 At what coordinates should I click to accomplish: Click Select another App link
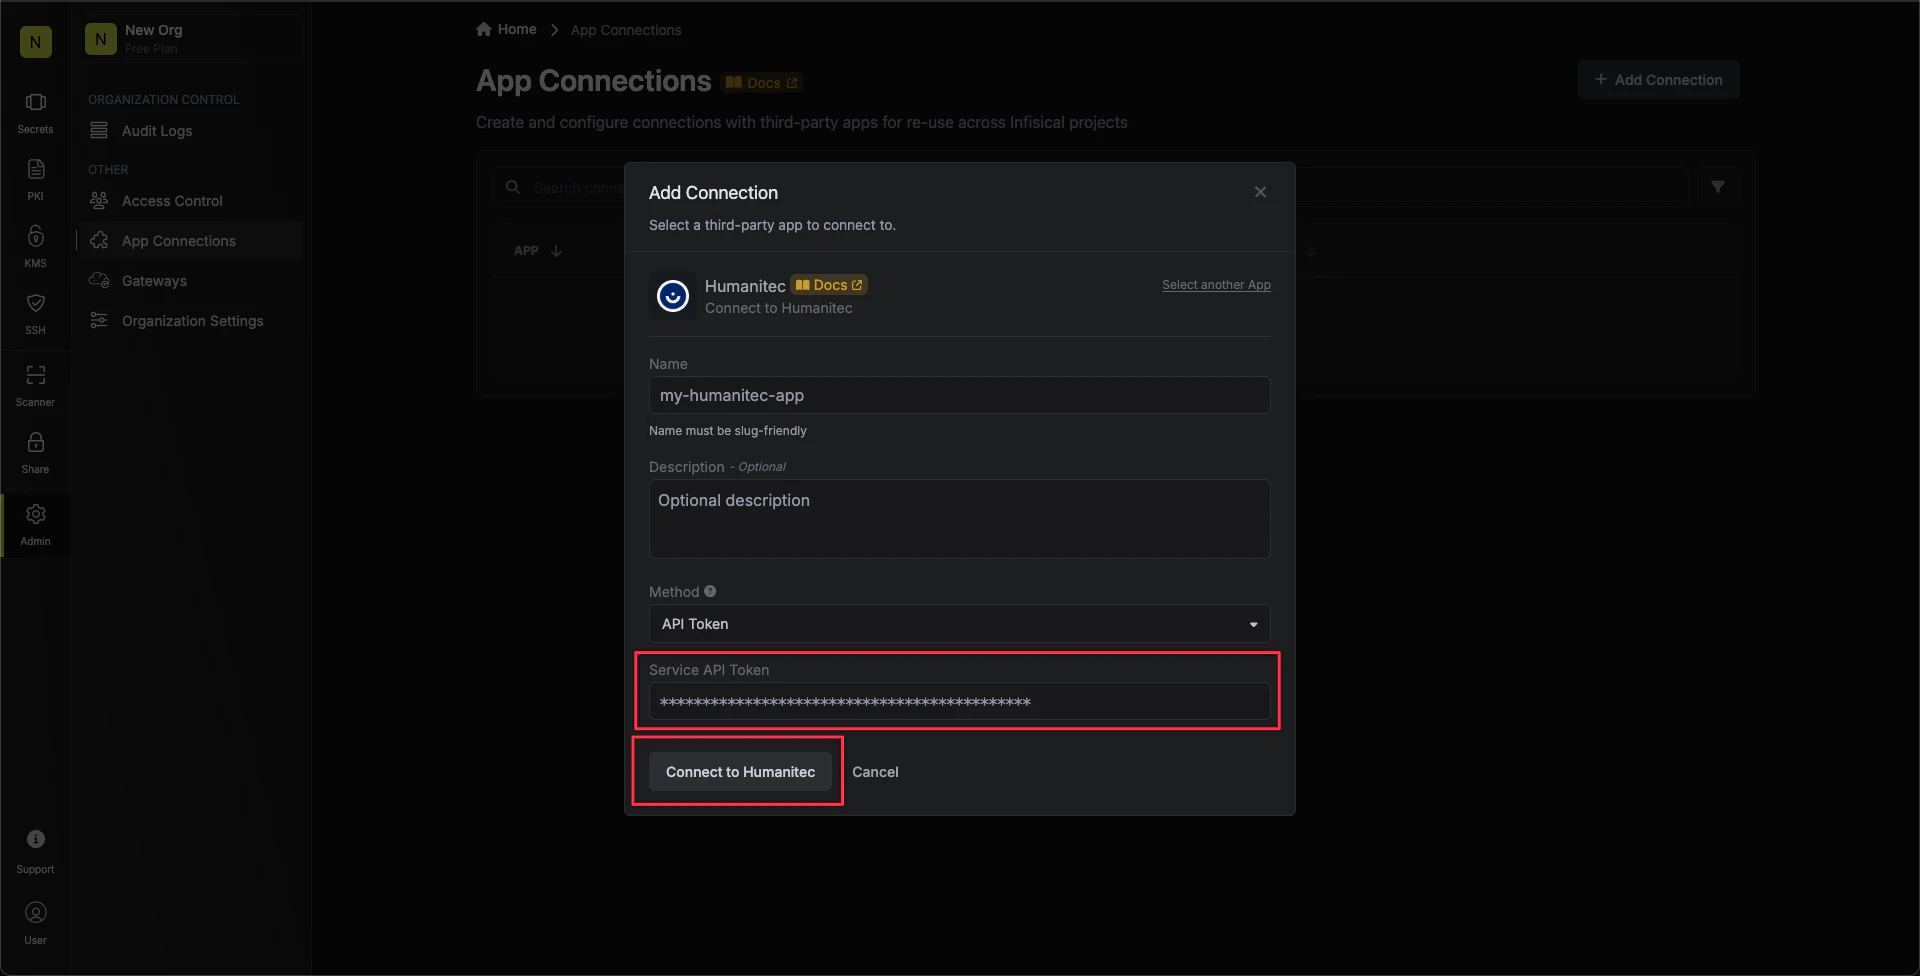pos(1216,285)
